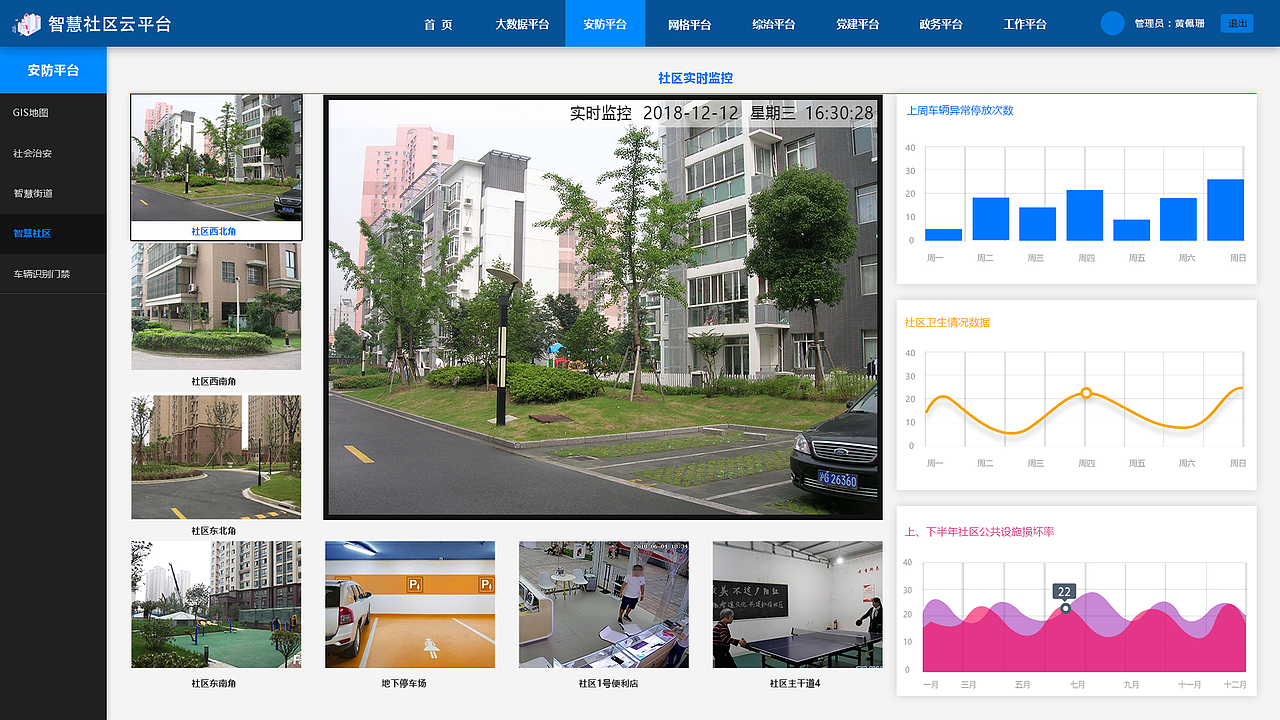1280x720 pixels.
Task: Click the 社区卫生情况数据 chart title
Action: click(x=947, y=322)
